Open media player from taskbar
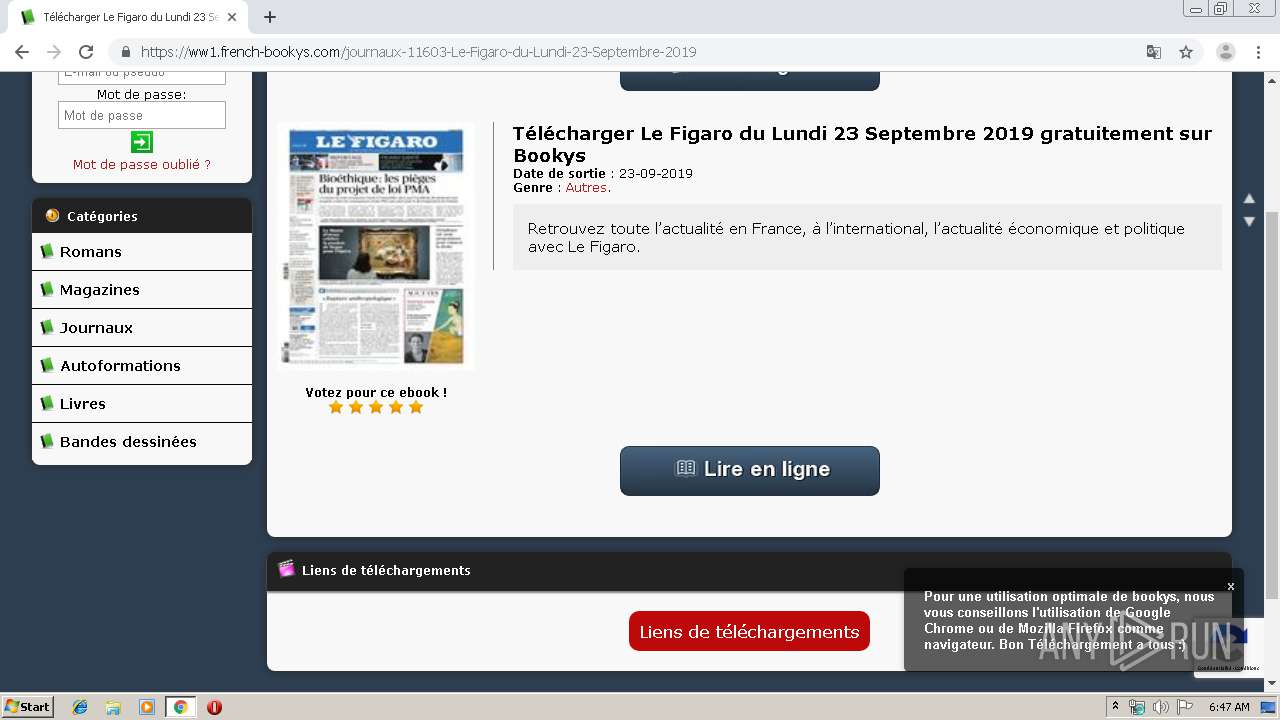The width and height of the screenshot is (1280, 720). coord(147,707)
